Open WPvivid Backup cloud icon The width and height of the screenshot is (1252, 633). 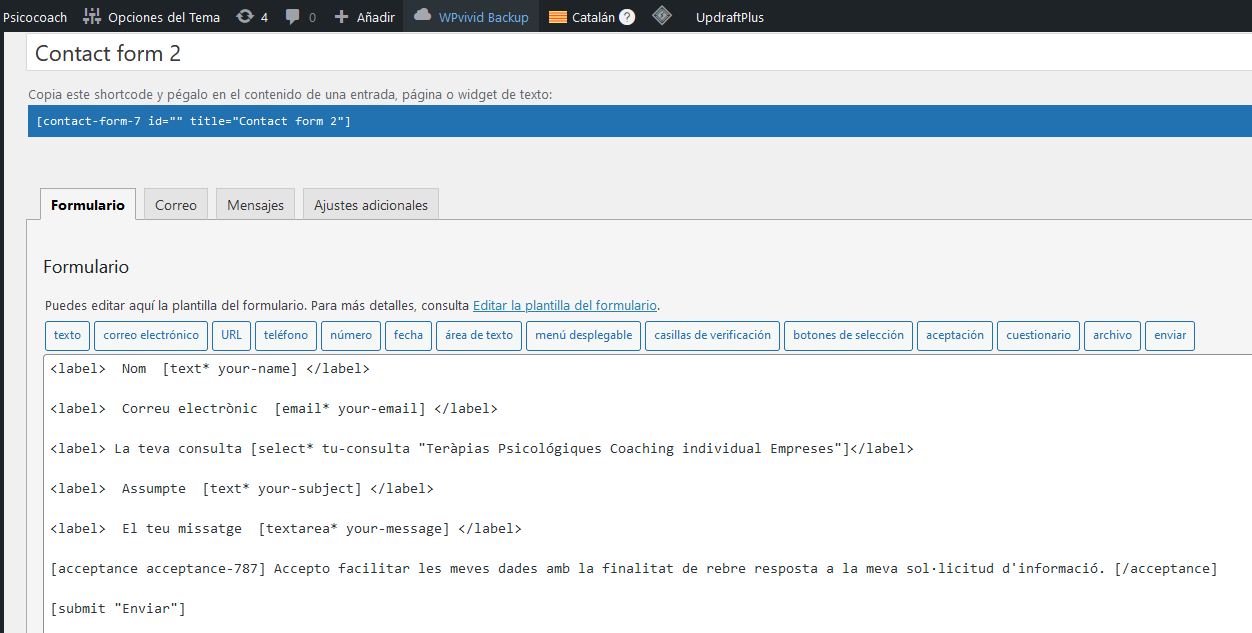tap(422, 16)
